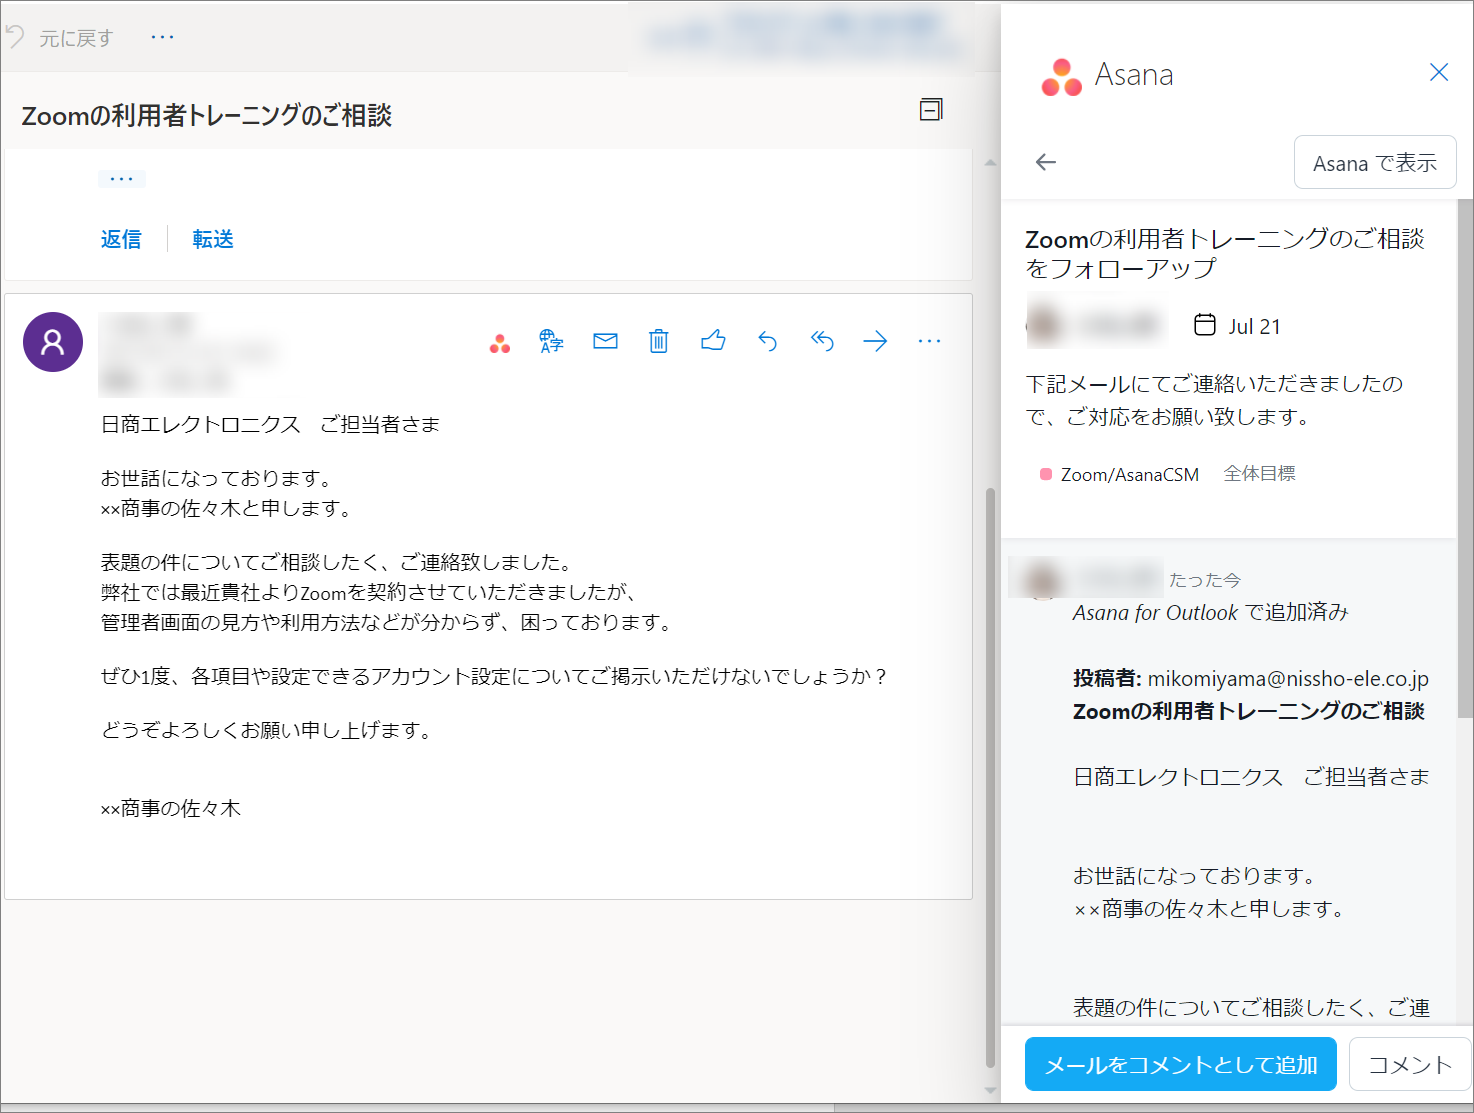
Task: Click the 'Asana for Outlook で追加済み' text
Action: coord(1211,612)
